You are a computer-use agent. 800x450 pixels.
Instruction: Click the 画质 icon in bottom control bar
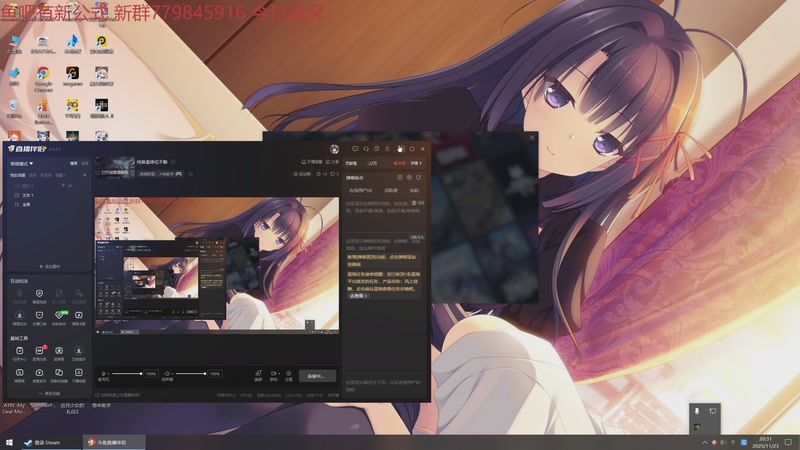(258, 375)
